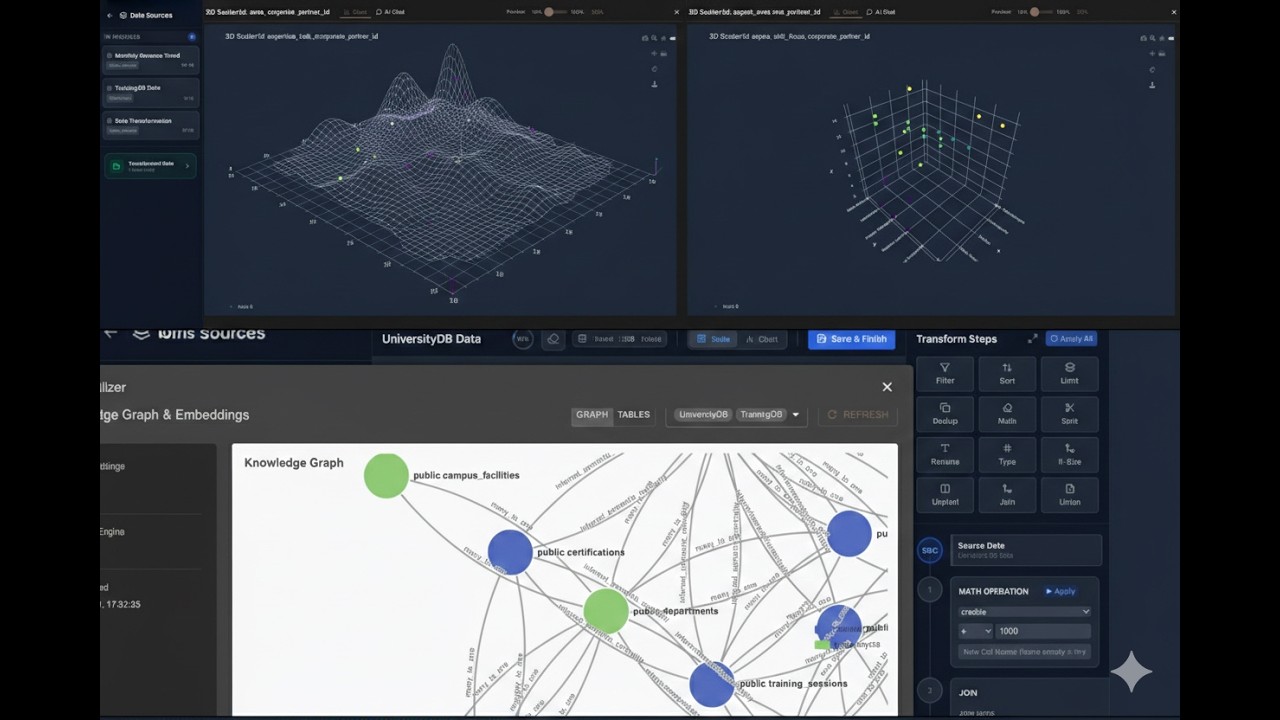The image size is (1280, 720).
Task: Select the public departments green node
Action: tap(605, 611)
